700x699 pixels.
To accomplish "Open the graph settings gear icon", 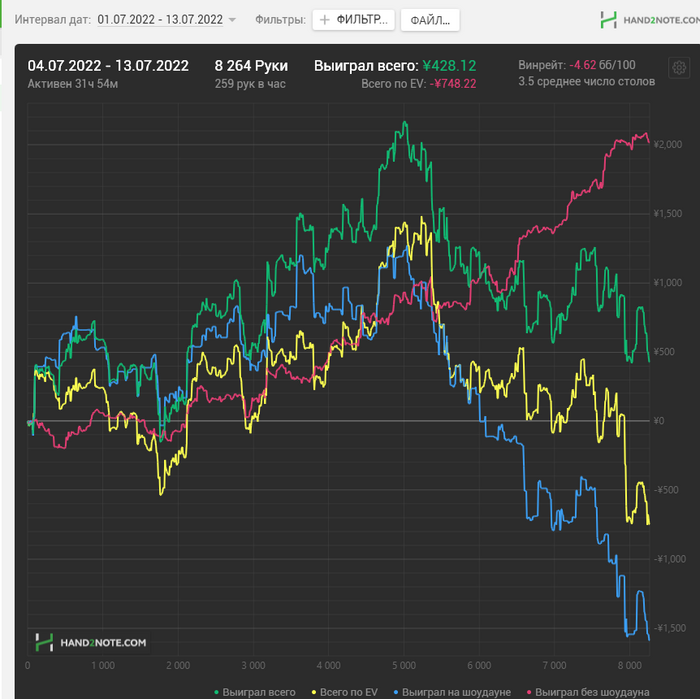I will (679, 68).
